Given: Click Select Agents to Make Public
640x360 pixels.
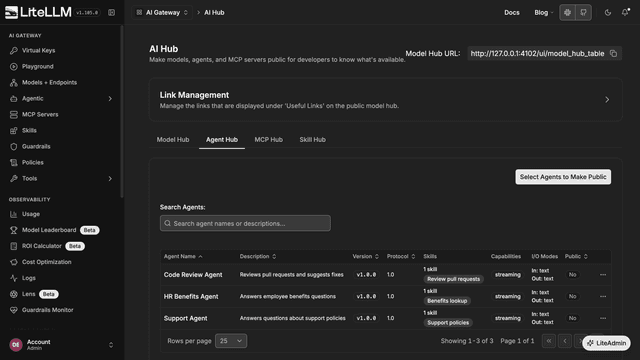Looking at the screenshot, I should pos(563,177).
